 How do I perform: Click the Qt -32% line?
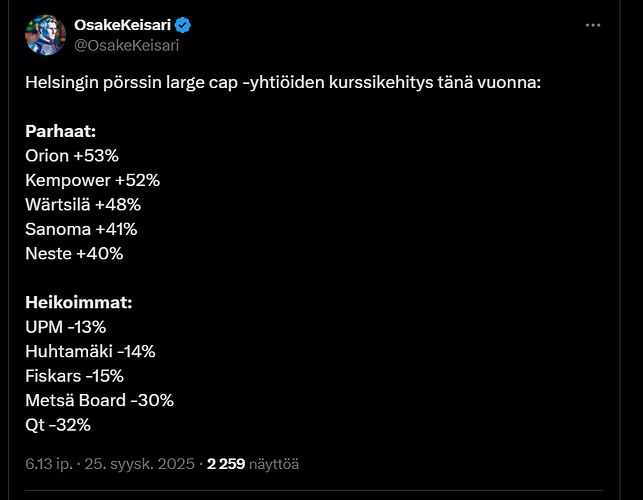(x=58, y=425)
